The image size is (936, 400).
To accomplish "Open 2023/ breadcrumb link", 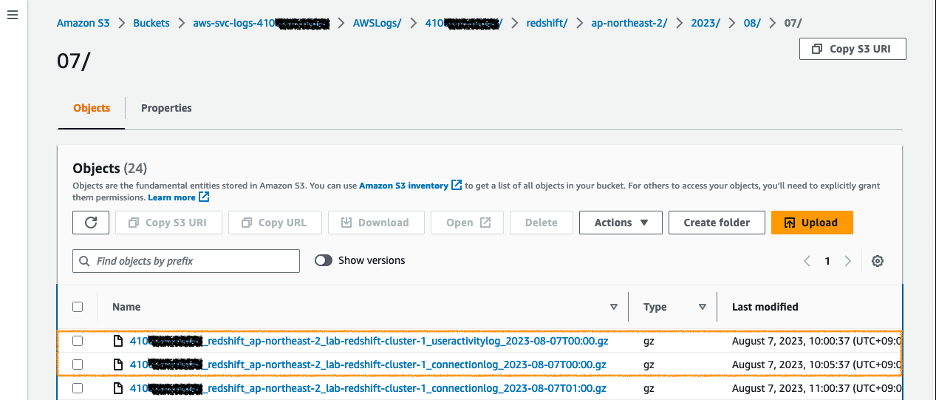I will click(706, 23).
